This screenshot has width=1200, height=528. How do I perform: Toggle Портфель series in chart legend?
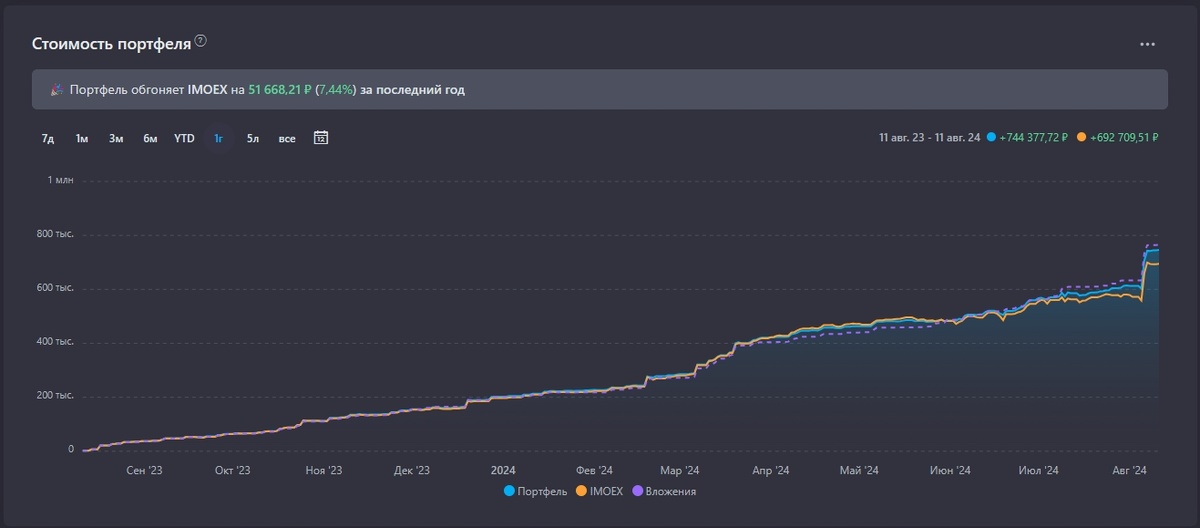point(538,491)
